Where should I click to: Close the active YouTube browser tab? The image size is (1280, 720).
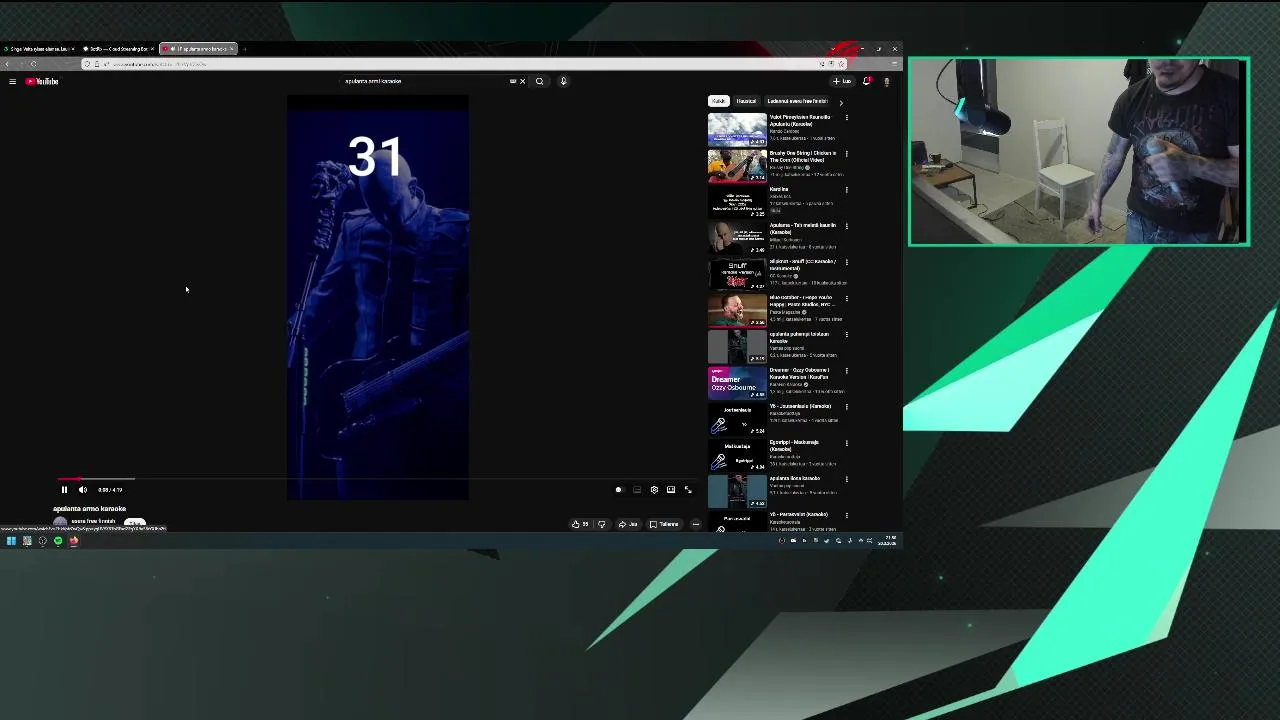click(x=231, y=49)
